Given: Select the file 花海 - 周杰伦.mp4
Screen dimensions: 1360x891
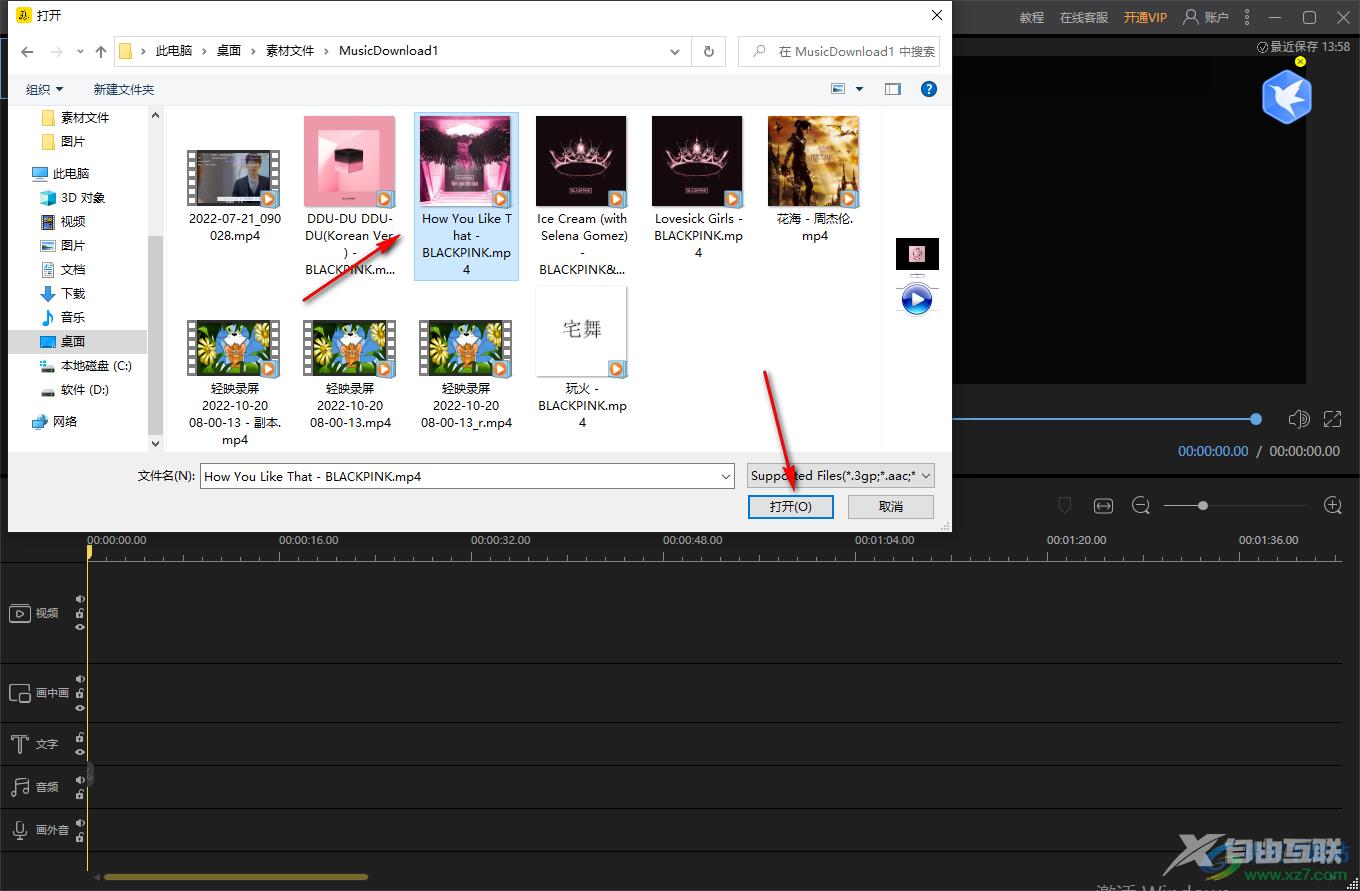Looking at the screenshot, I should point(814,180).
